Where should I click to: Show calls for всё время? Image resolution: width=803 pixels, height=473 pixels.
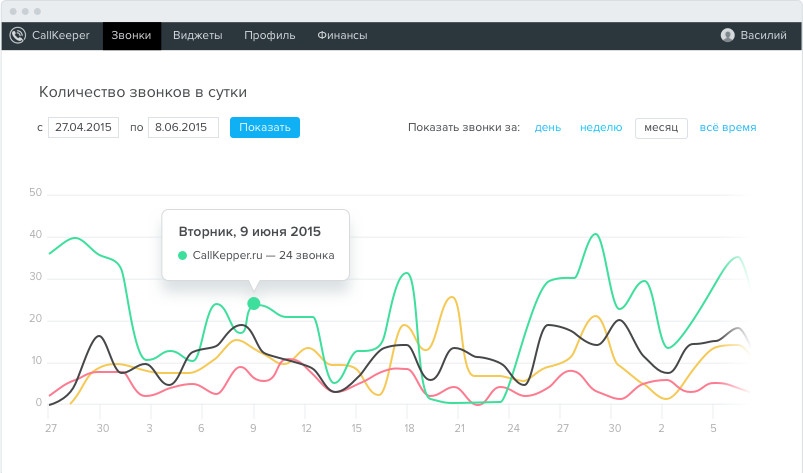[727, 127]
